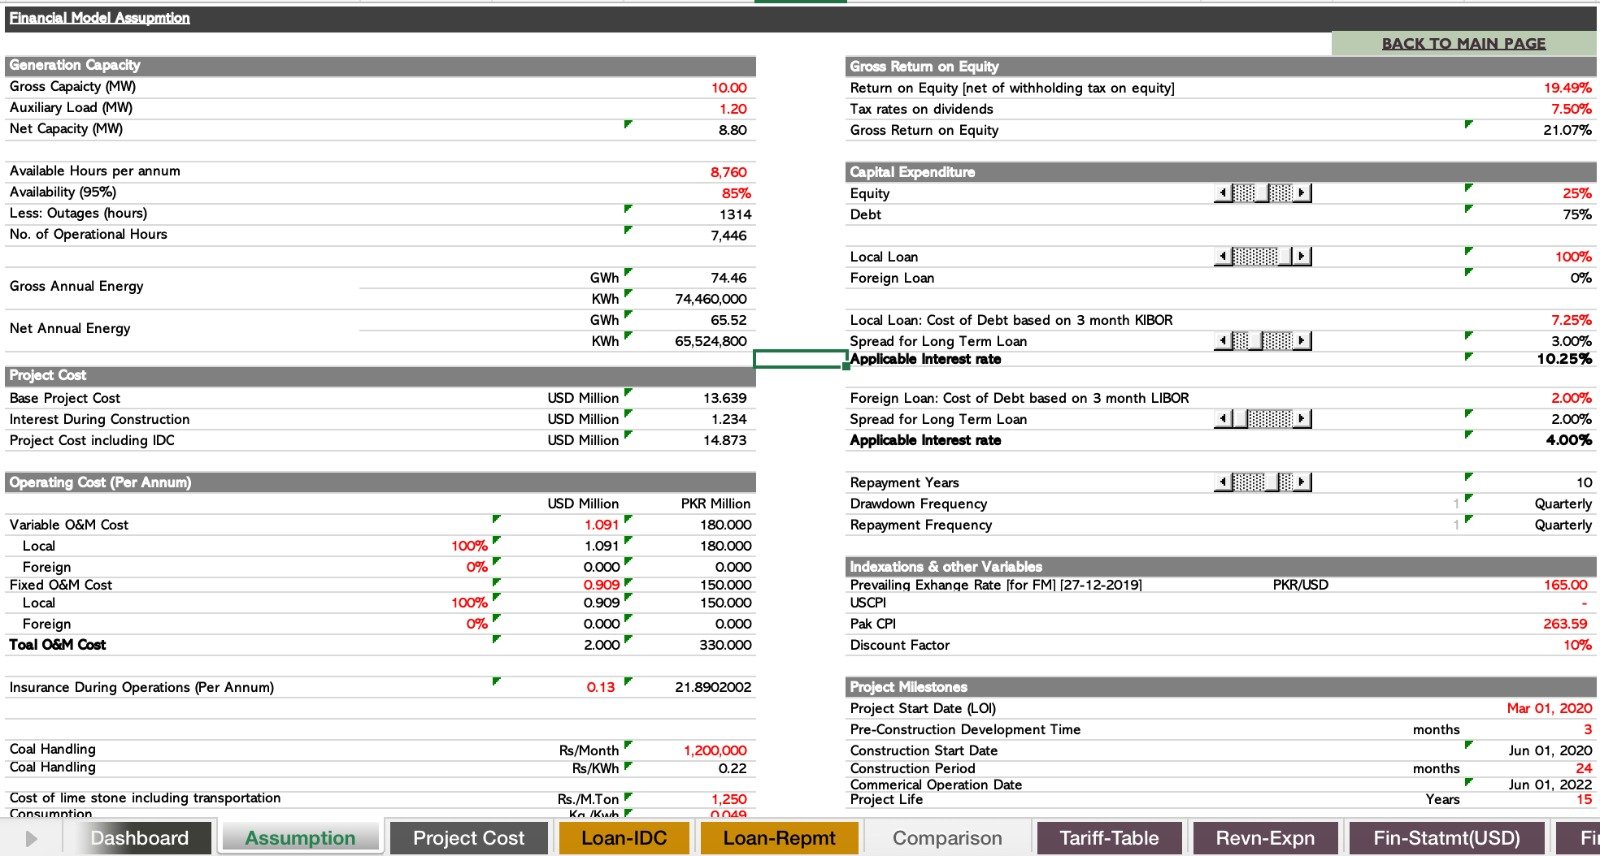Click the Repayment Years scrollbar track
This screenshot has height=856, width=1600.
tap(1262, 482)
